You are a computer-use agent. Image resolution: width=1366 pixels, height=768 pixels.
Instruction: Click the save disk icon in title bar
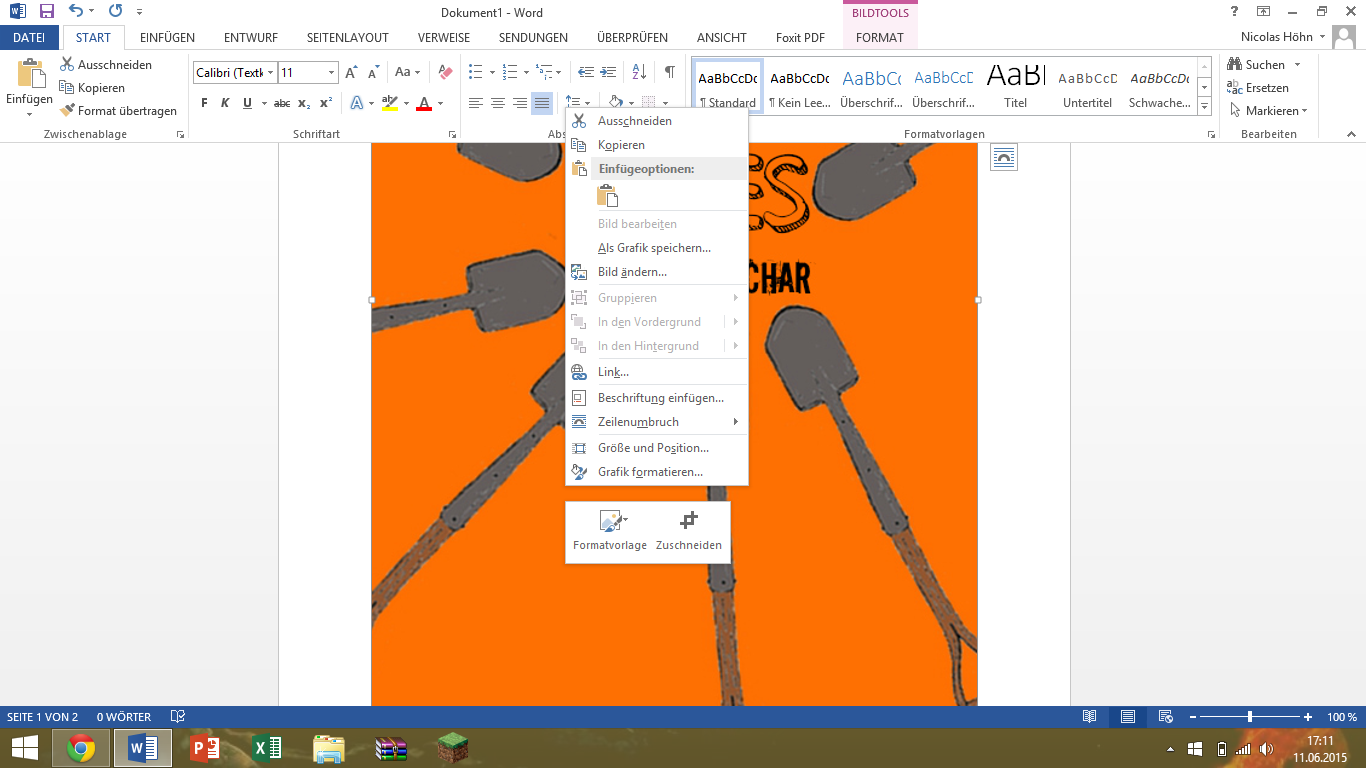pyautogui.click(x=46, y=12)
